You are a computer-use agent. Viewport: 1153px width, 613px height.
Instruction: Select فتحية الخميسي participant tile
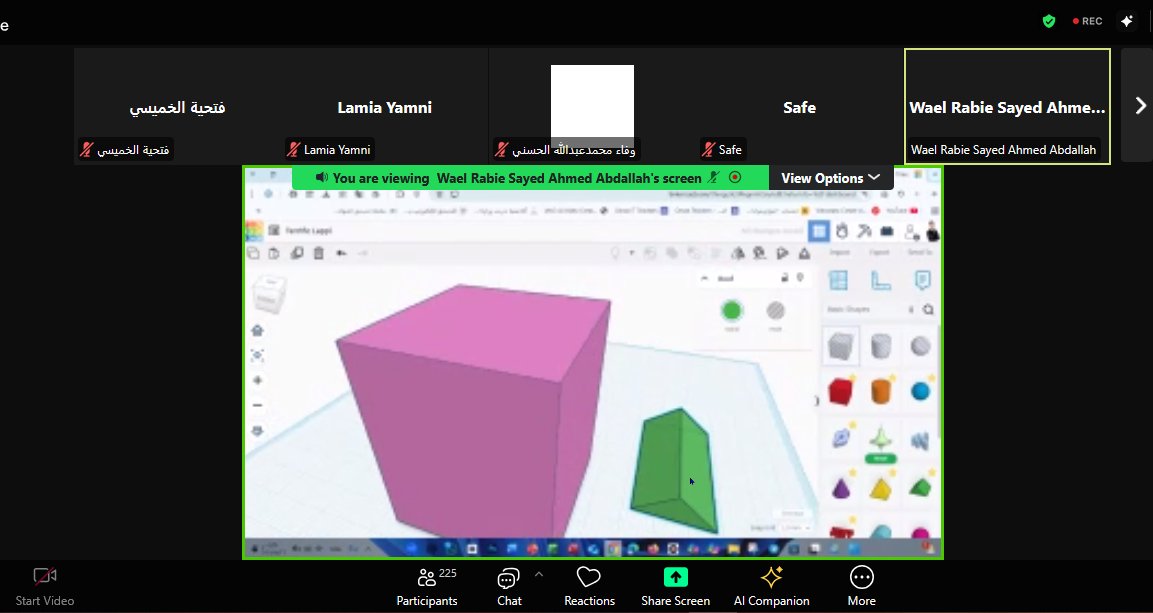click(177, 107)
